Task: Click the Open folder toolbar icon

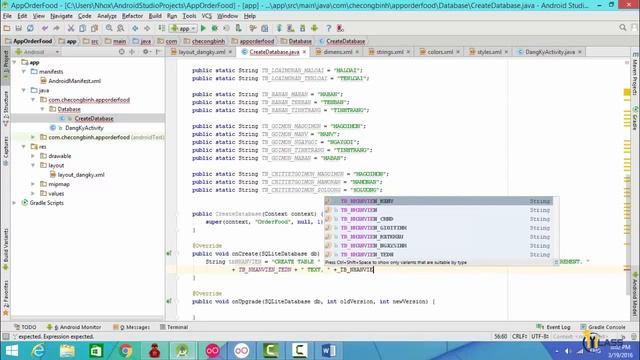Action: coord(7,28)
